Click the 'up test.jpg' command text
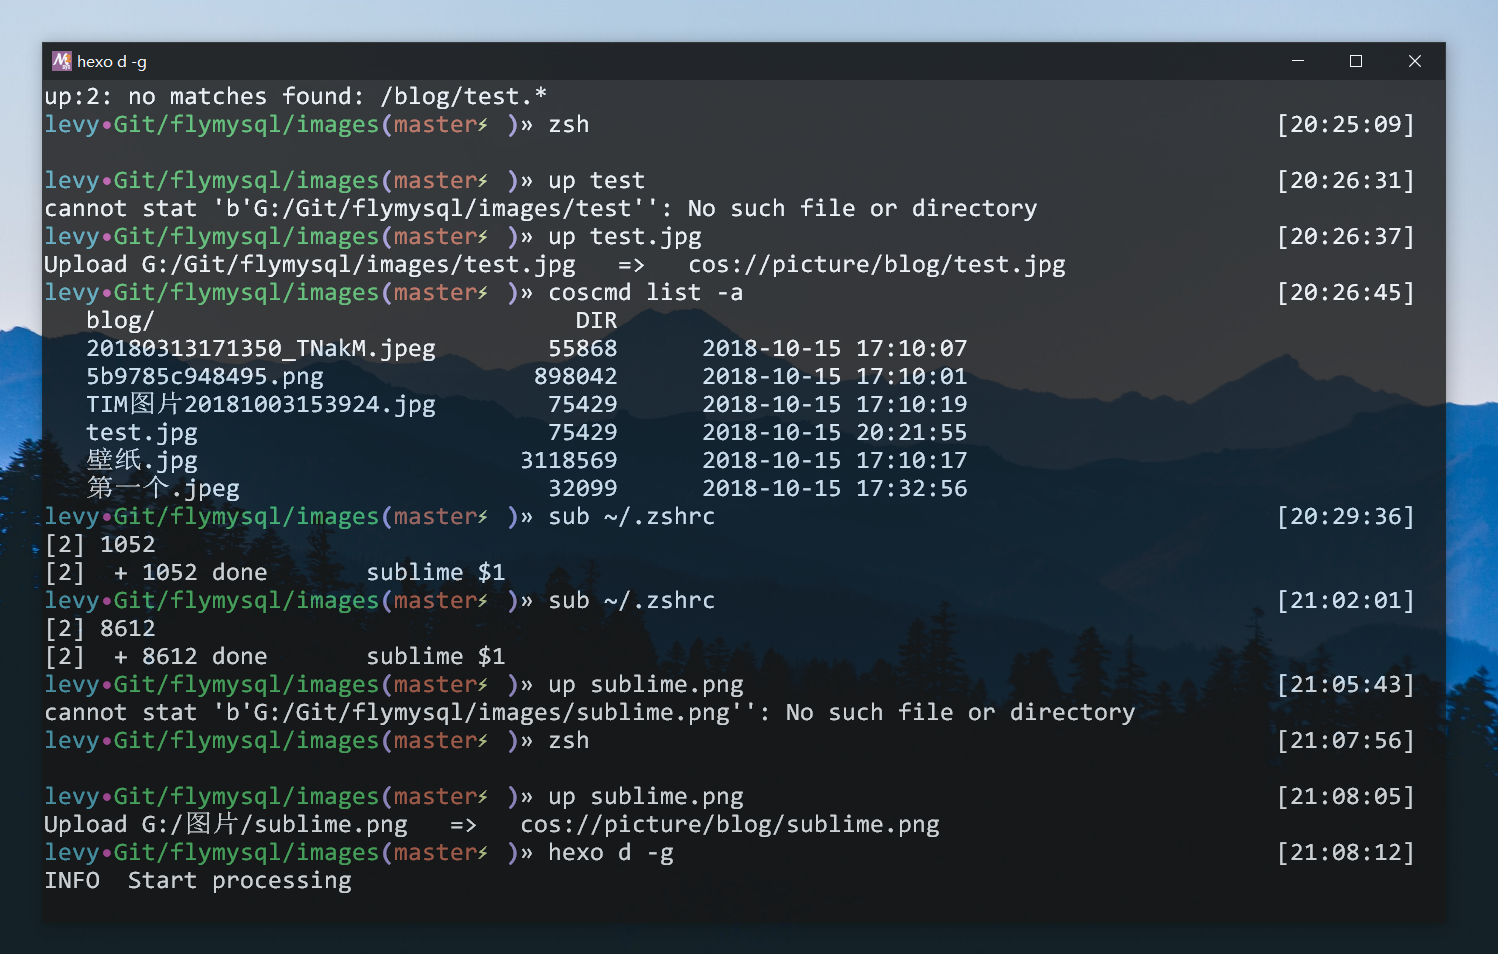Image resolution: width=1498 pixels, height=954 pixels. click(x=625, y=237)
